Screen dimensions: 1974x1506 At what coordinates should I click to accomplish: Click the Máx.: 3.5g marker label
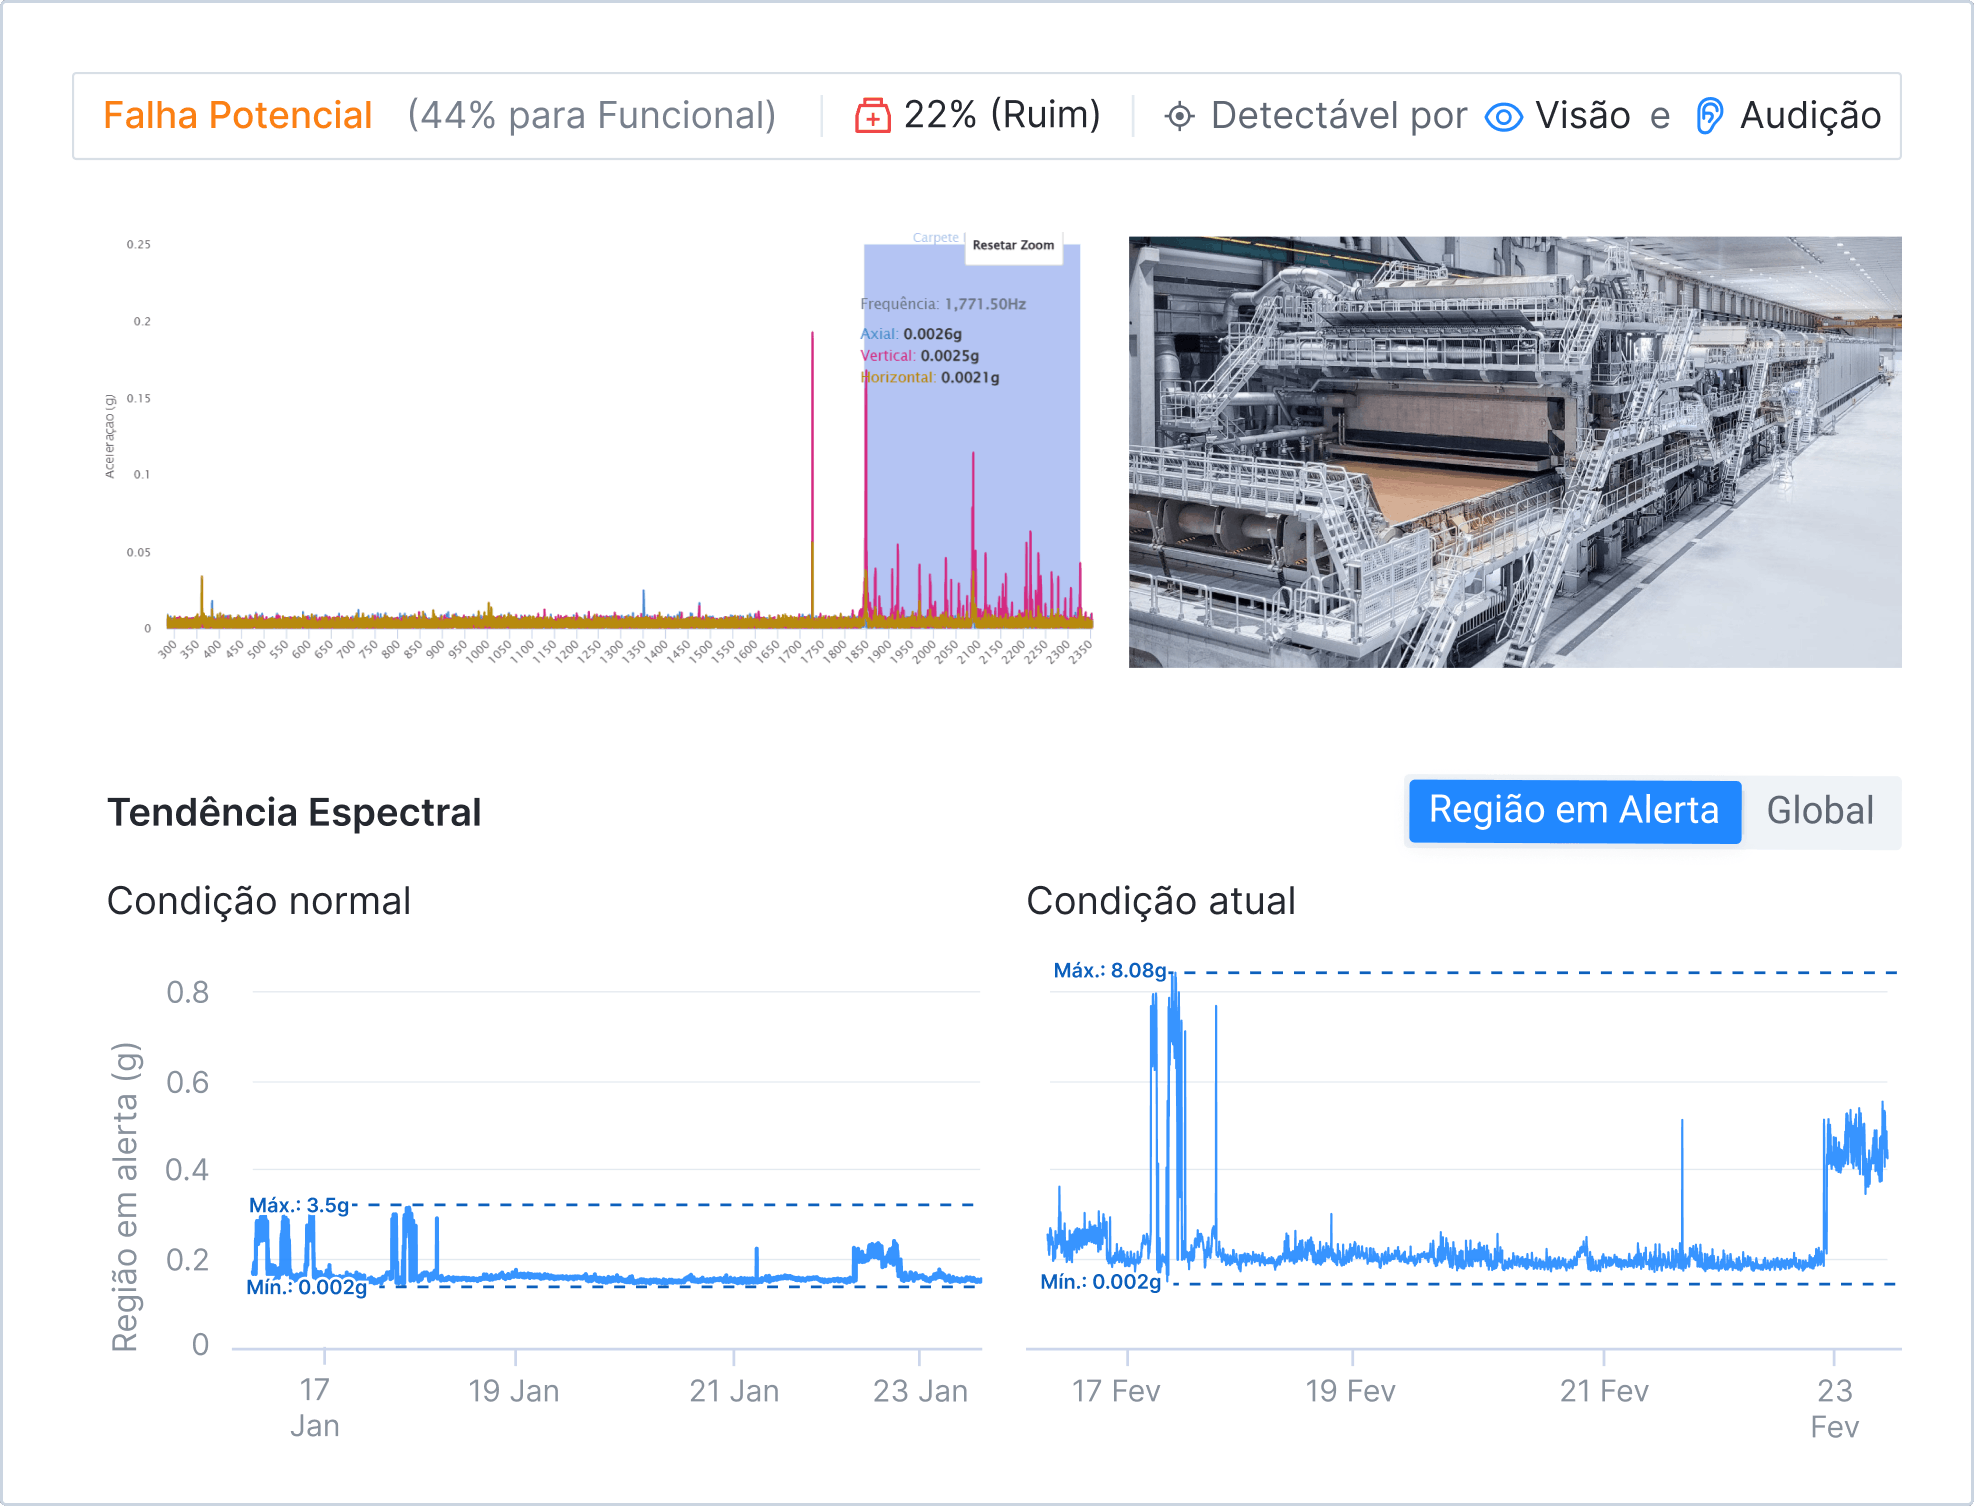pos(299,1205)
